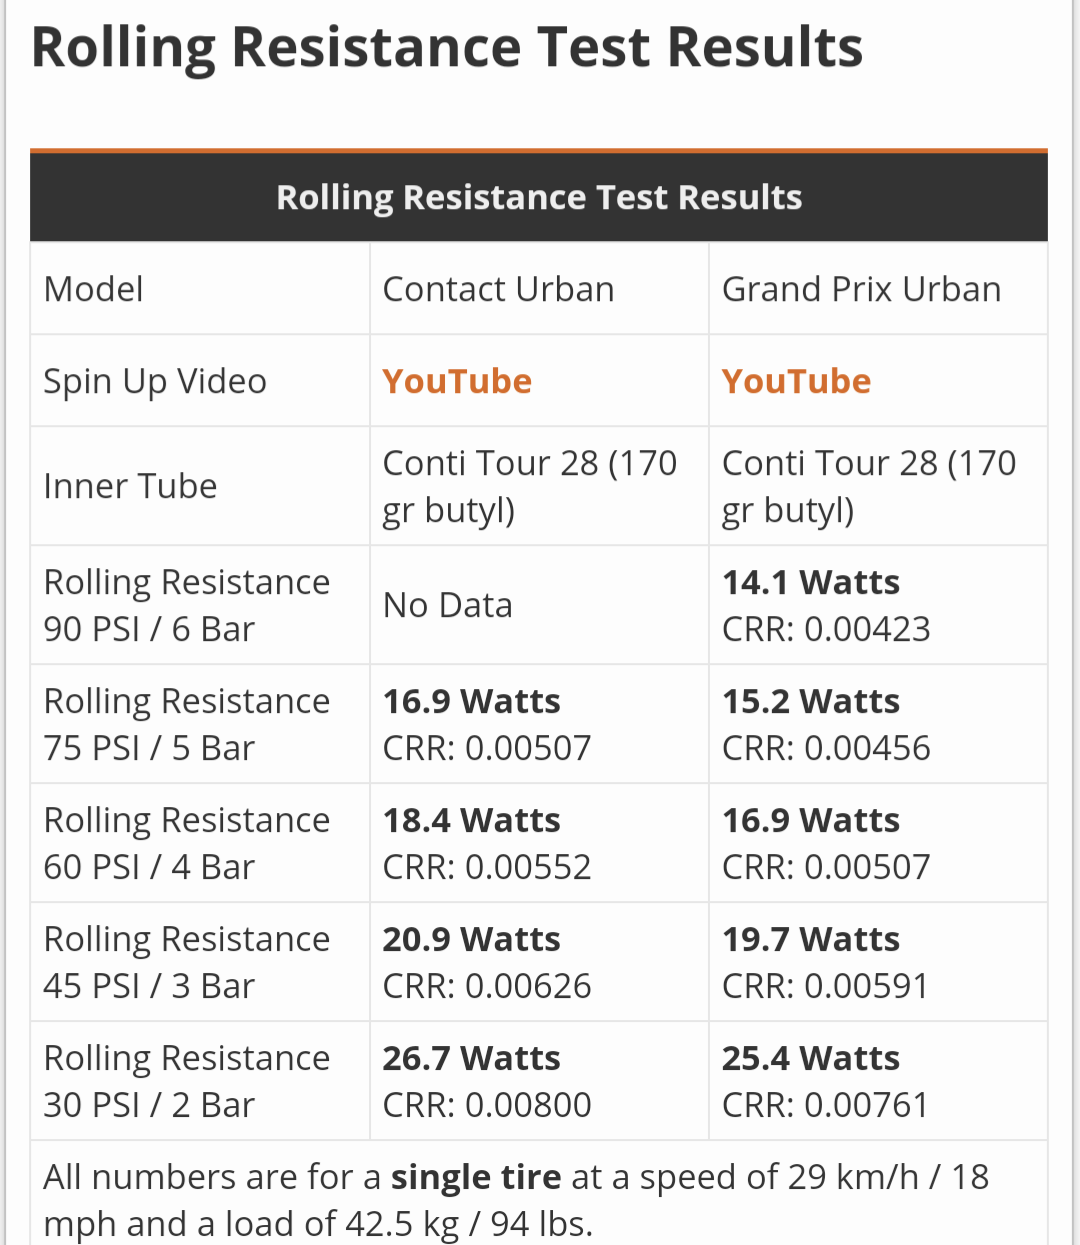Click the dark table header bar title
Screen dimensions: 1080x1245
(x=539, y=197)
